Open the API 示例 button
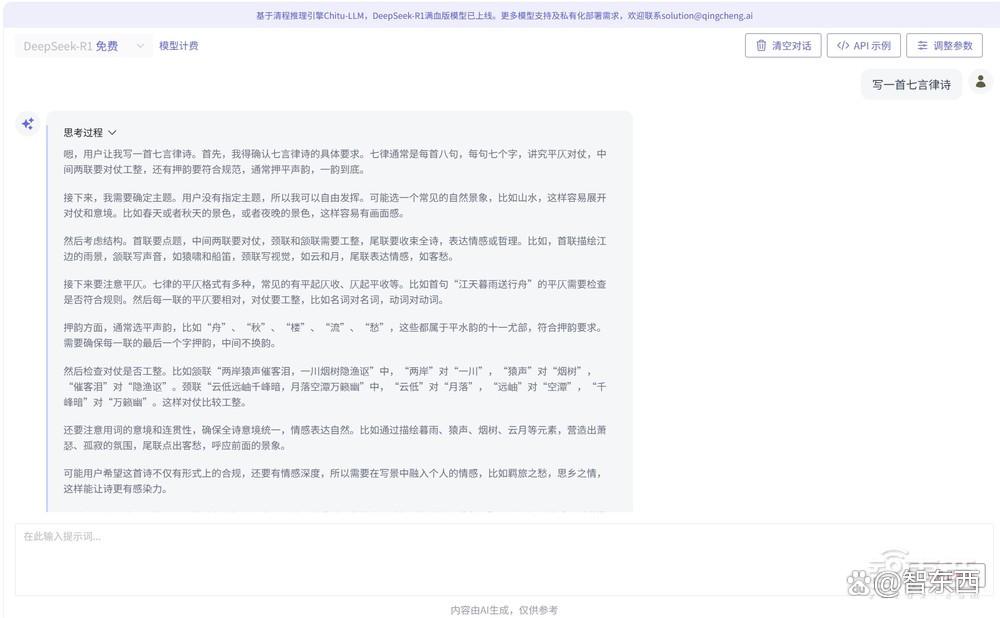The height and width of the screenshot is (618, 1000). tap(864, 45)
